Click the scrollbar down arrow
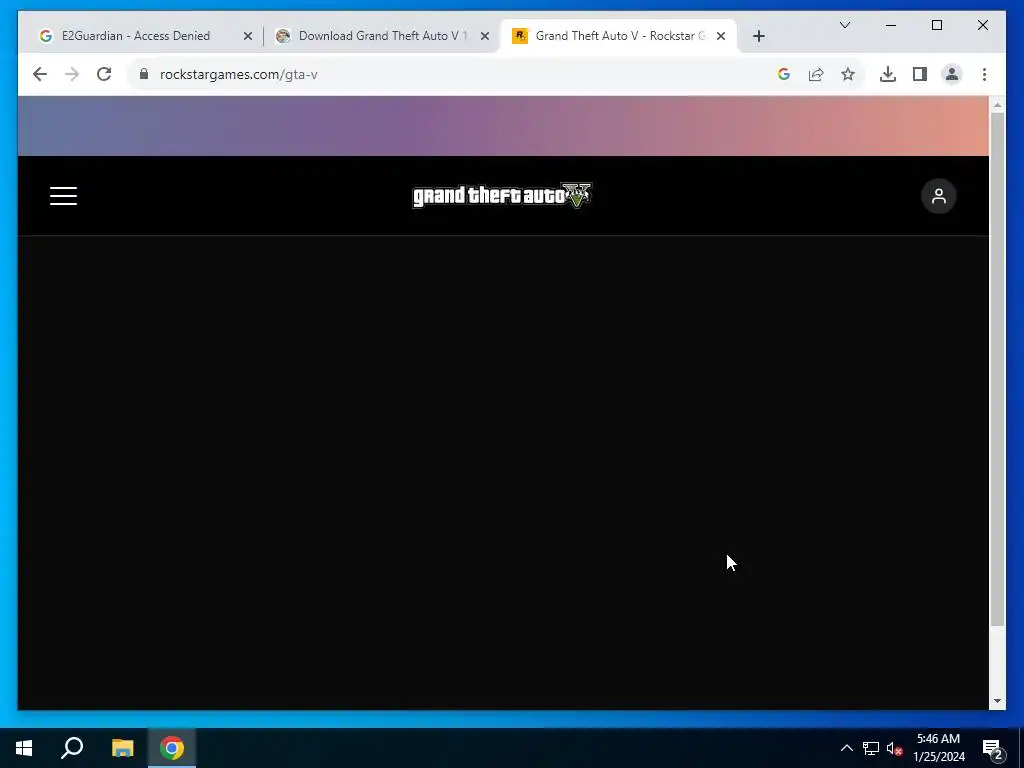 coord(997,701)
